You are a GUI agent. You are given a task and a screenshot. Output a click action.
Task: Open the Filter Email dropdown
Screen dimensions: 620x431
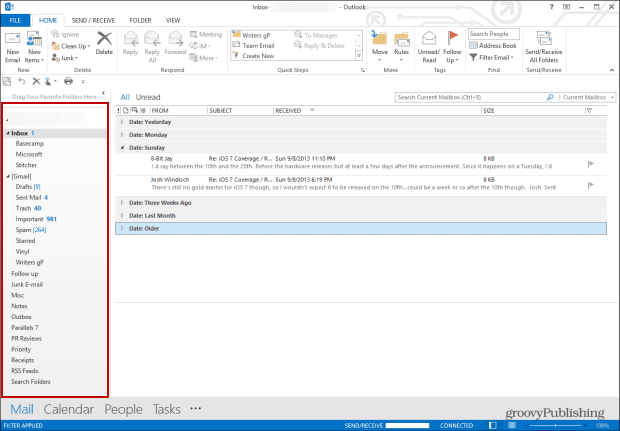point(491,58)
